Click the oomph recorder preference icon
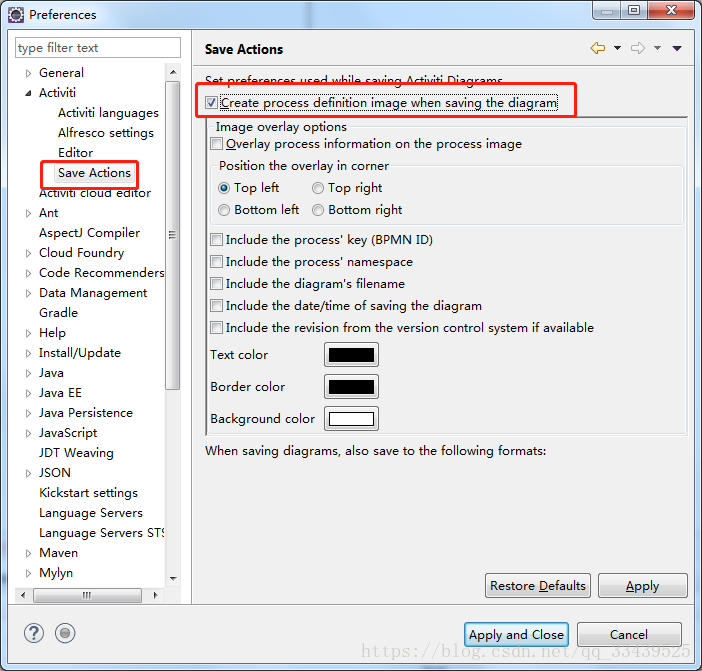This screenshot has width=702, height=671. pos(65,633)
